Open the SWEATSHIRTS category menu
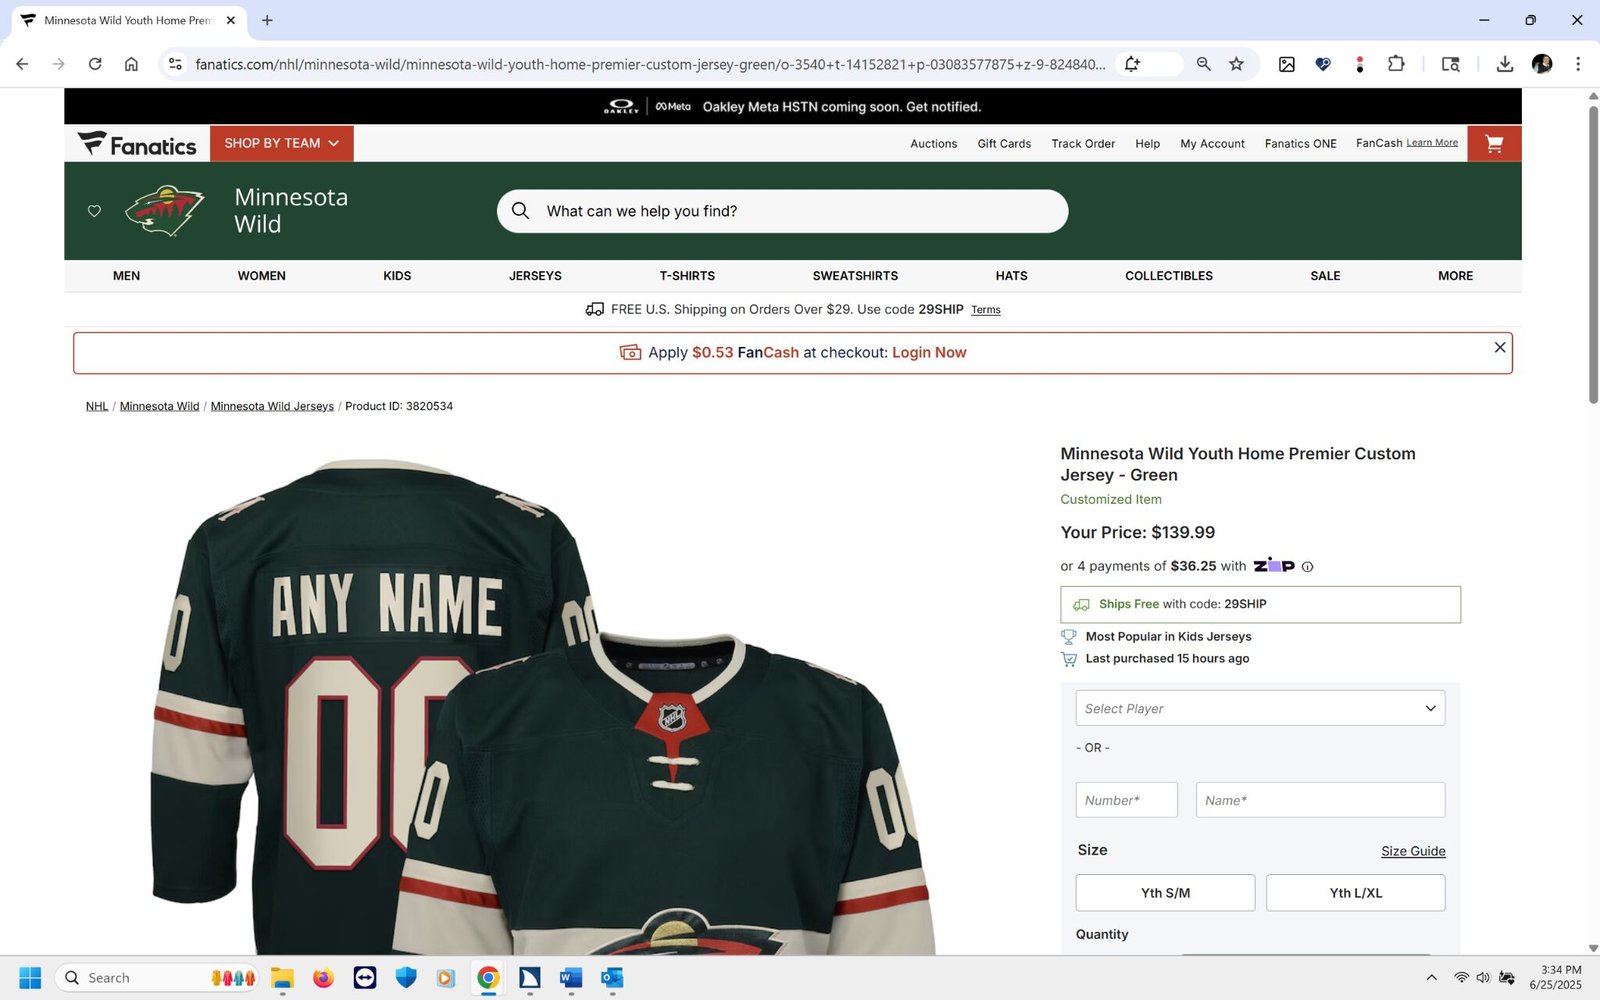 coord(855,276)
